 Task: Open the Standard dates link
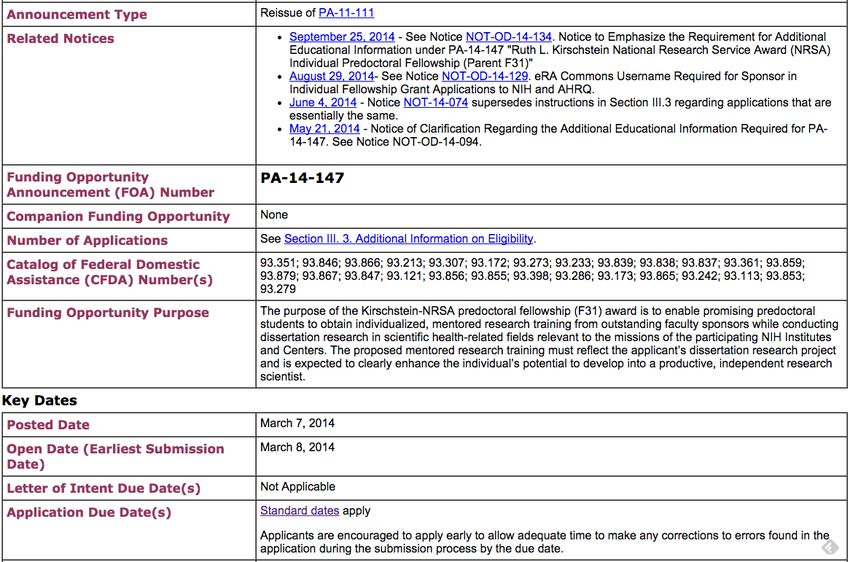point(299,511)
